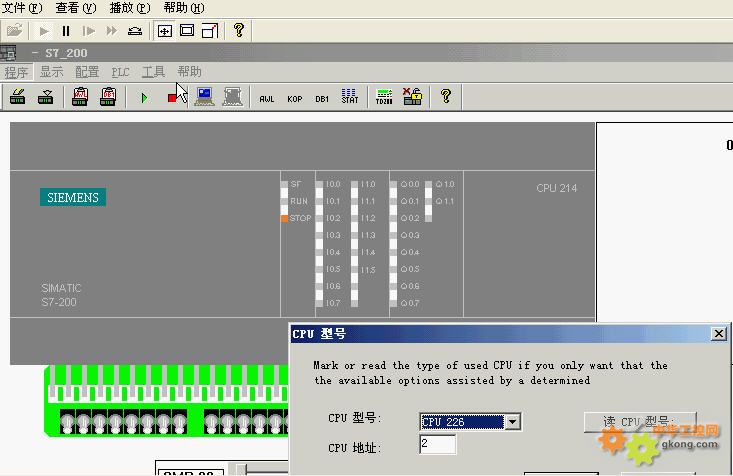This screenshot has height=476, width=733.
Task: Click the green Run arrow icon
Action: [x=144, y=98]
